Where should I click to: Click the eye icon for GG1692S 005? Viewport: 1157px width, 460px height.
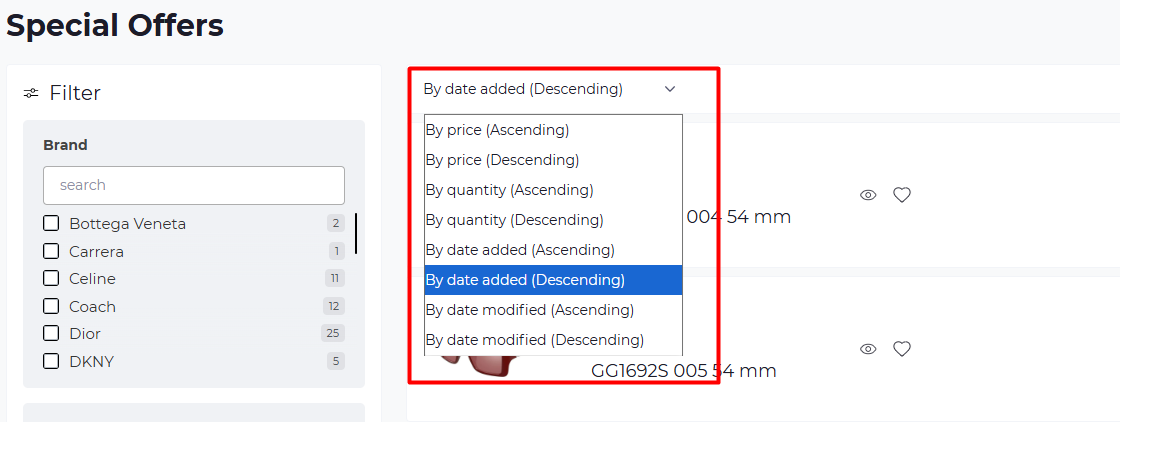(868, 349)
